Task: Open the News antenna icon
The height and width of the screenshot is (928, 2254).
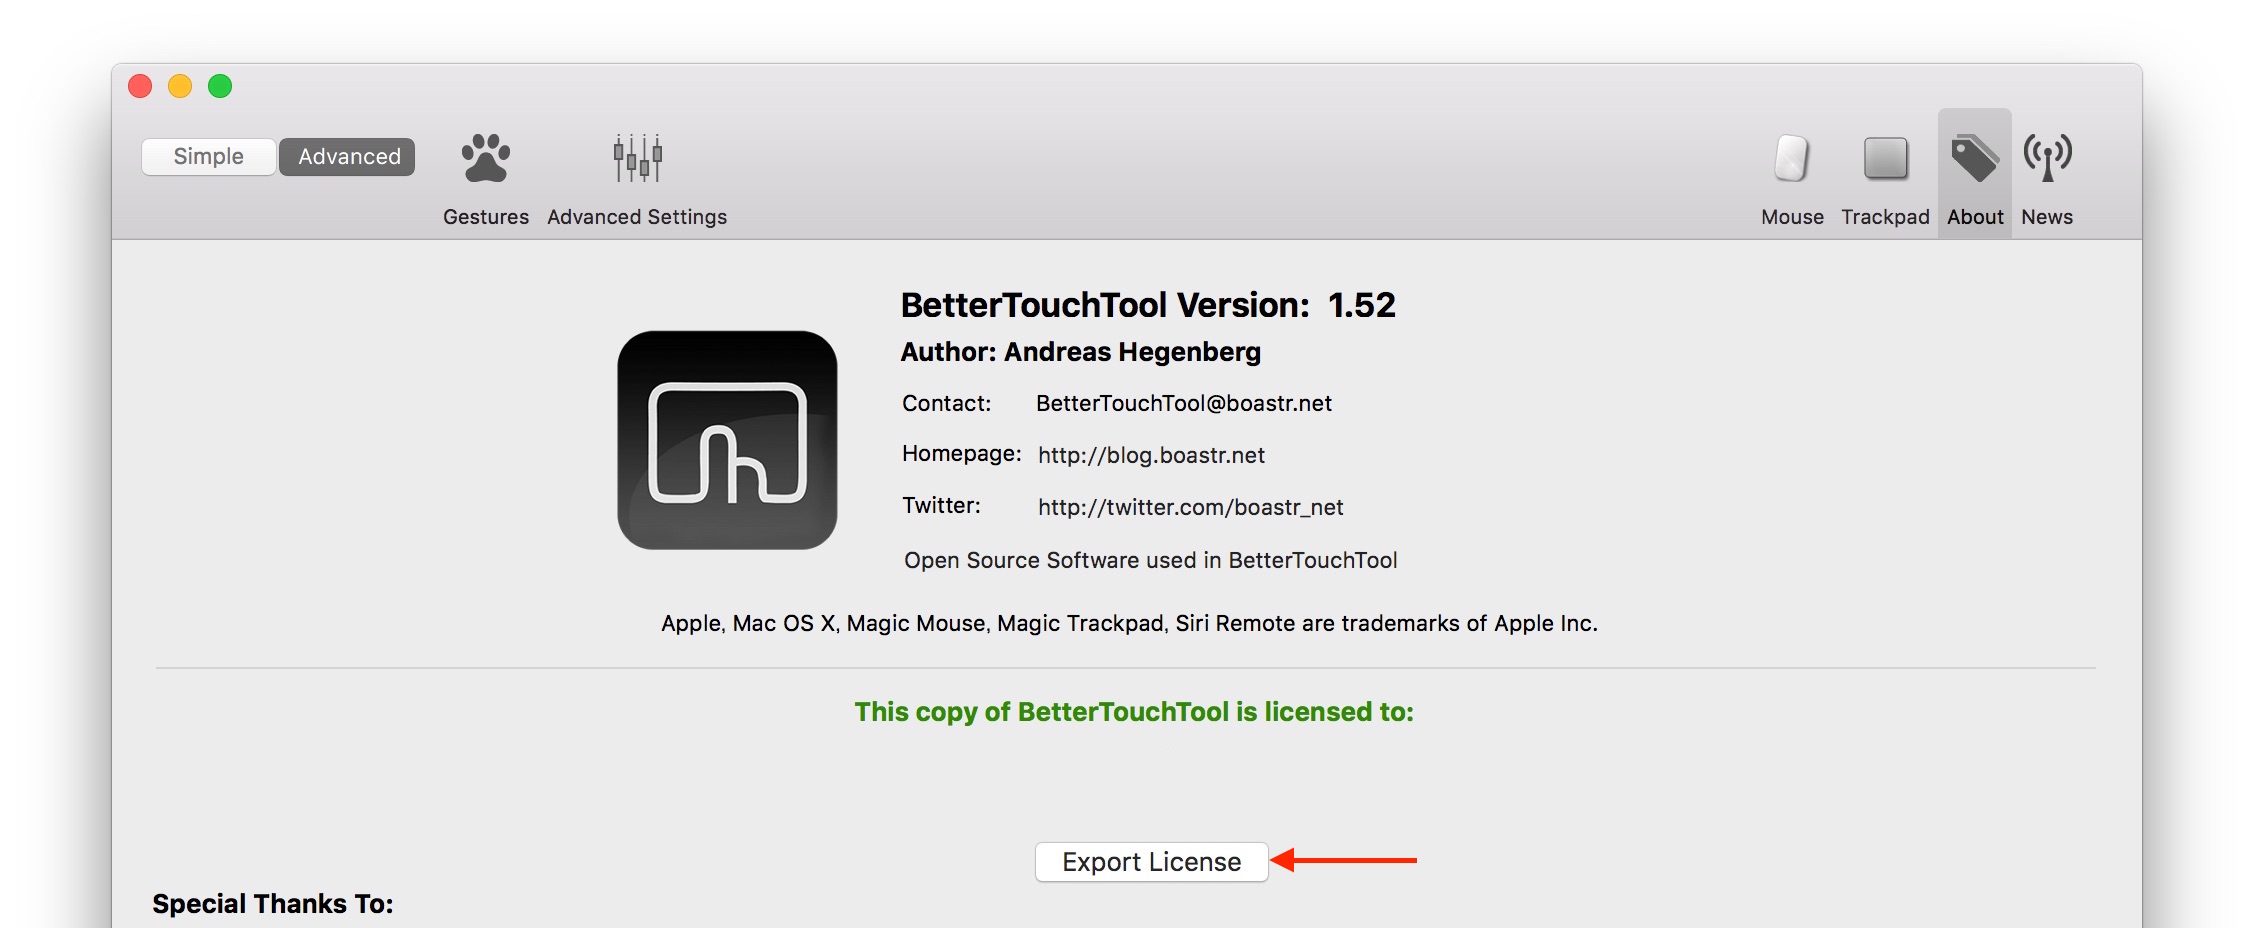Action: click(x=2047, y=158)
